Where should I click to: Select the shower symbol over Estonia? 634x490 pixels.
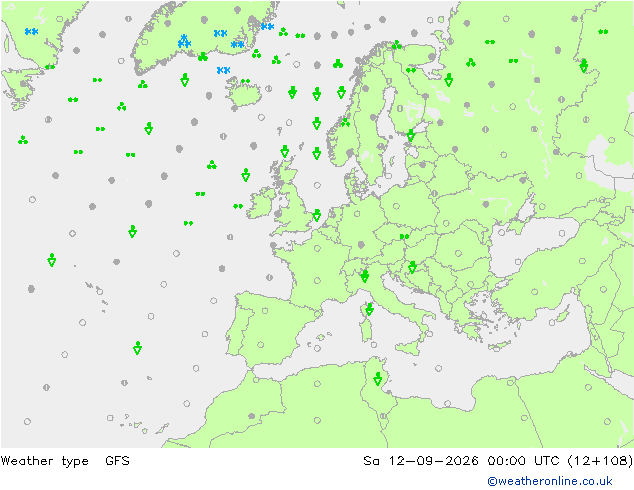point(411,135)
